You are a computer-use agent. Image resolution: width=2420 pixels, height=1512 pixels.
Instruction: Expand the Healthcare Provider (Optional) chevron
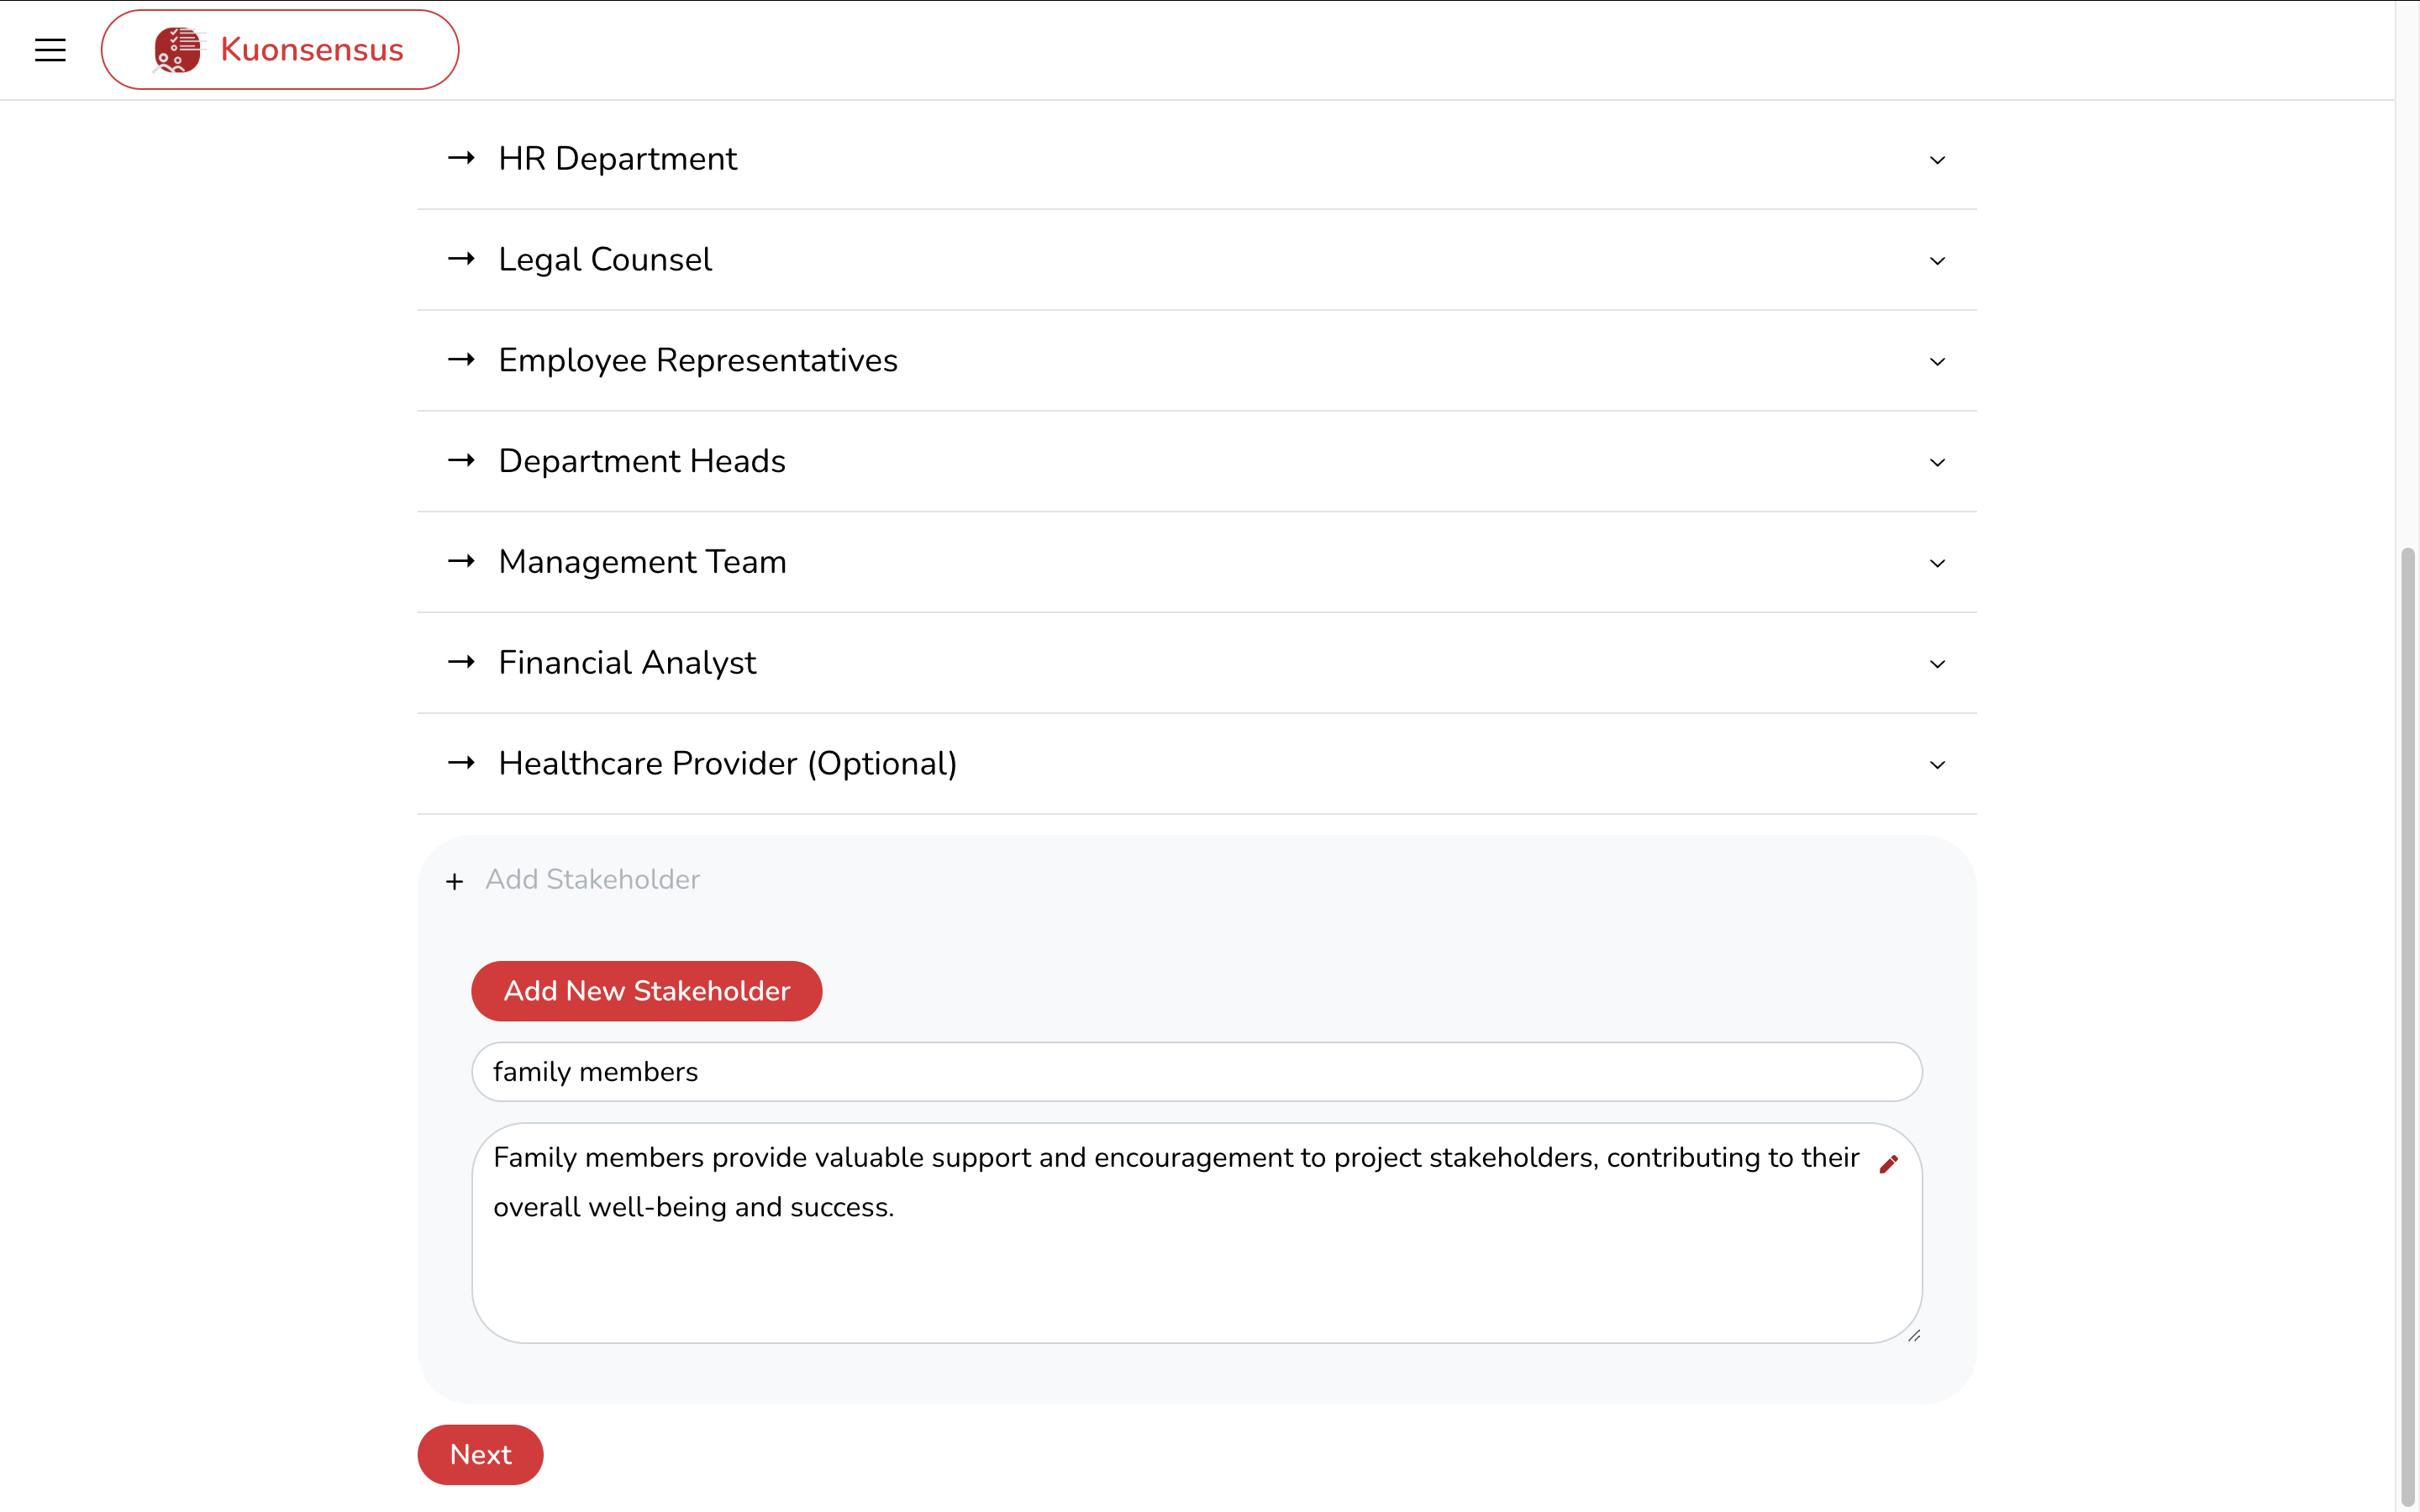pyautogui.click(x=1937, y=765)
